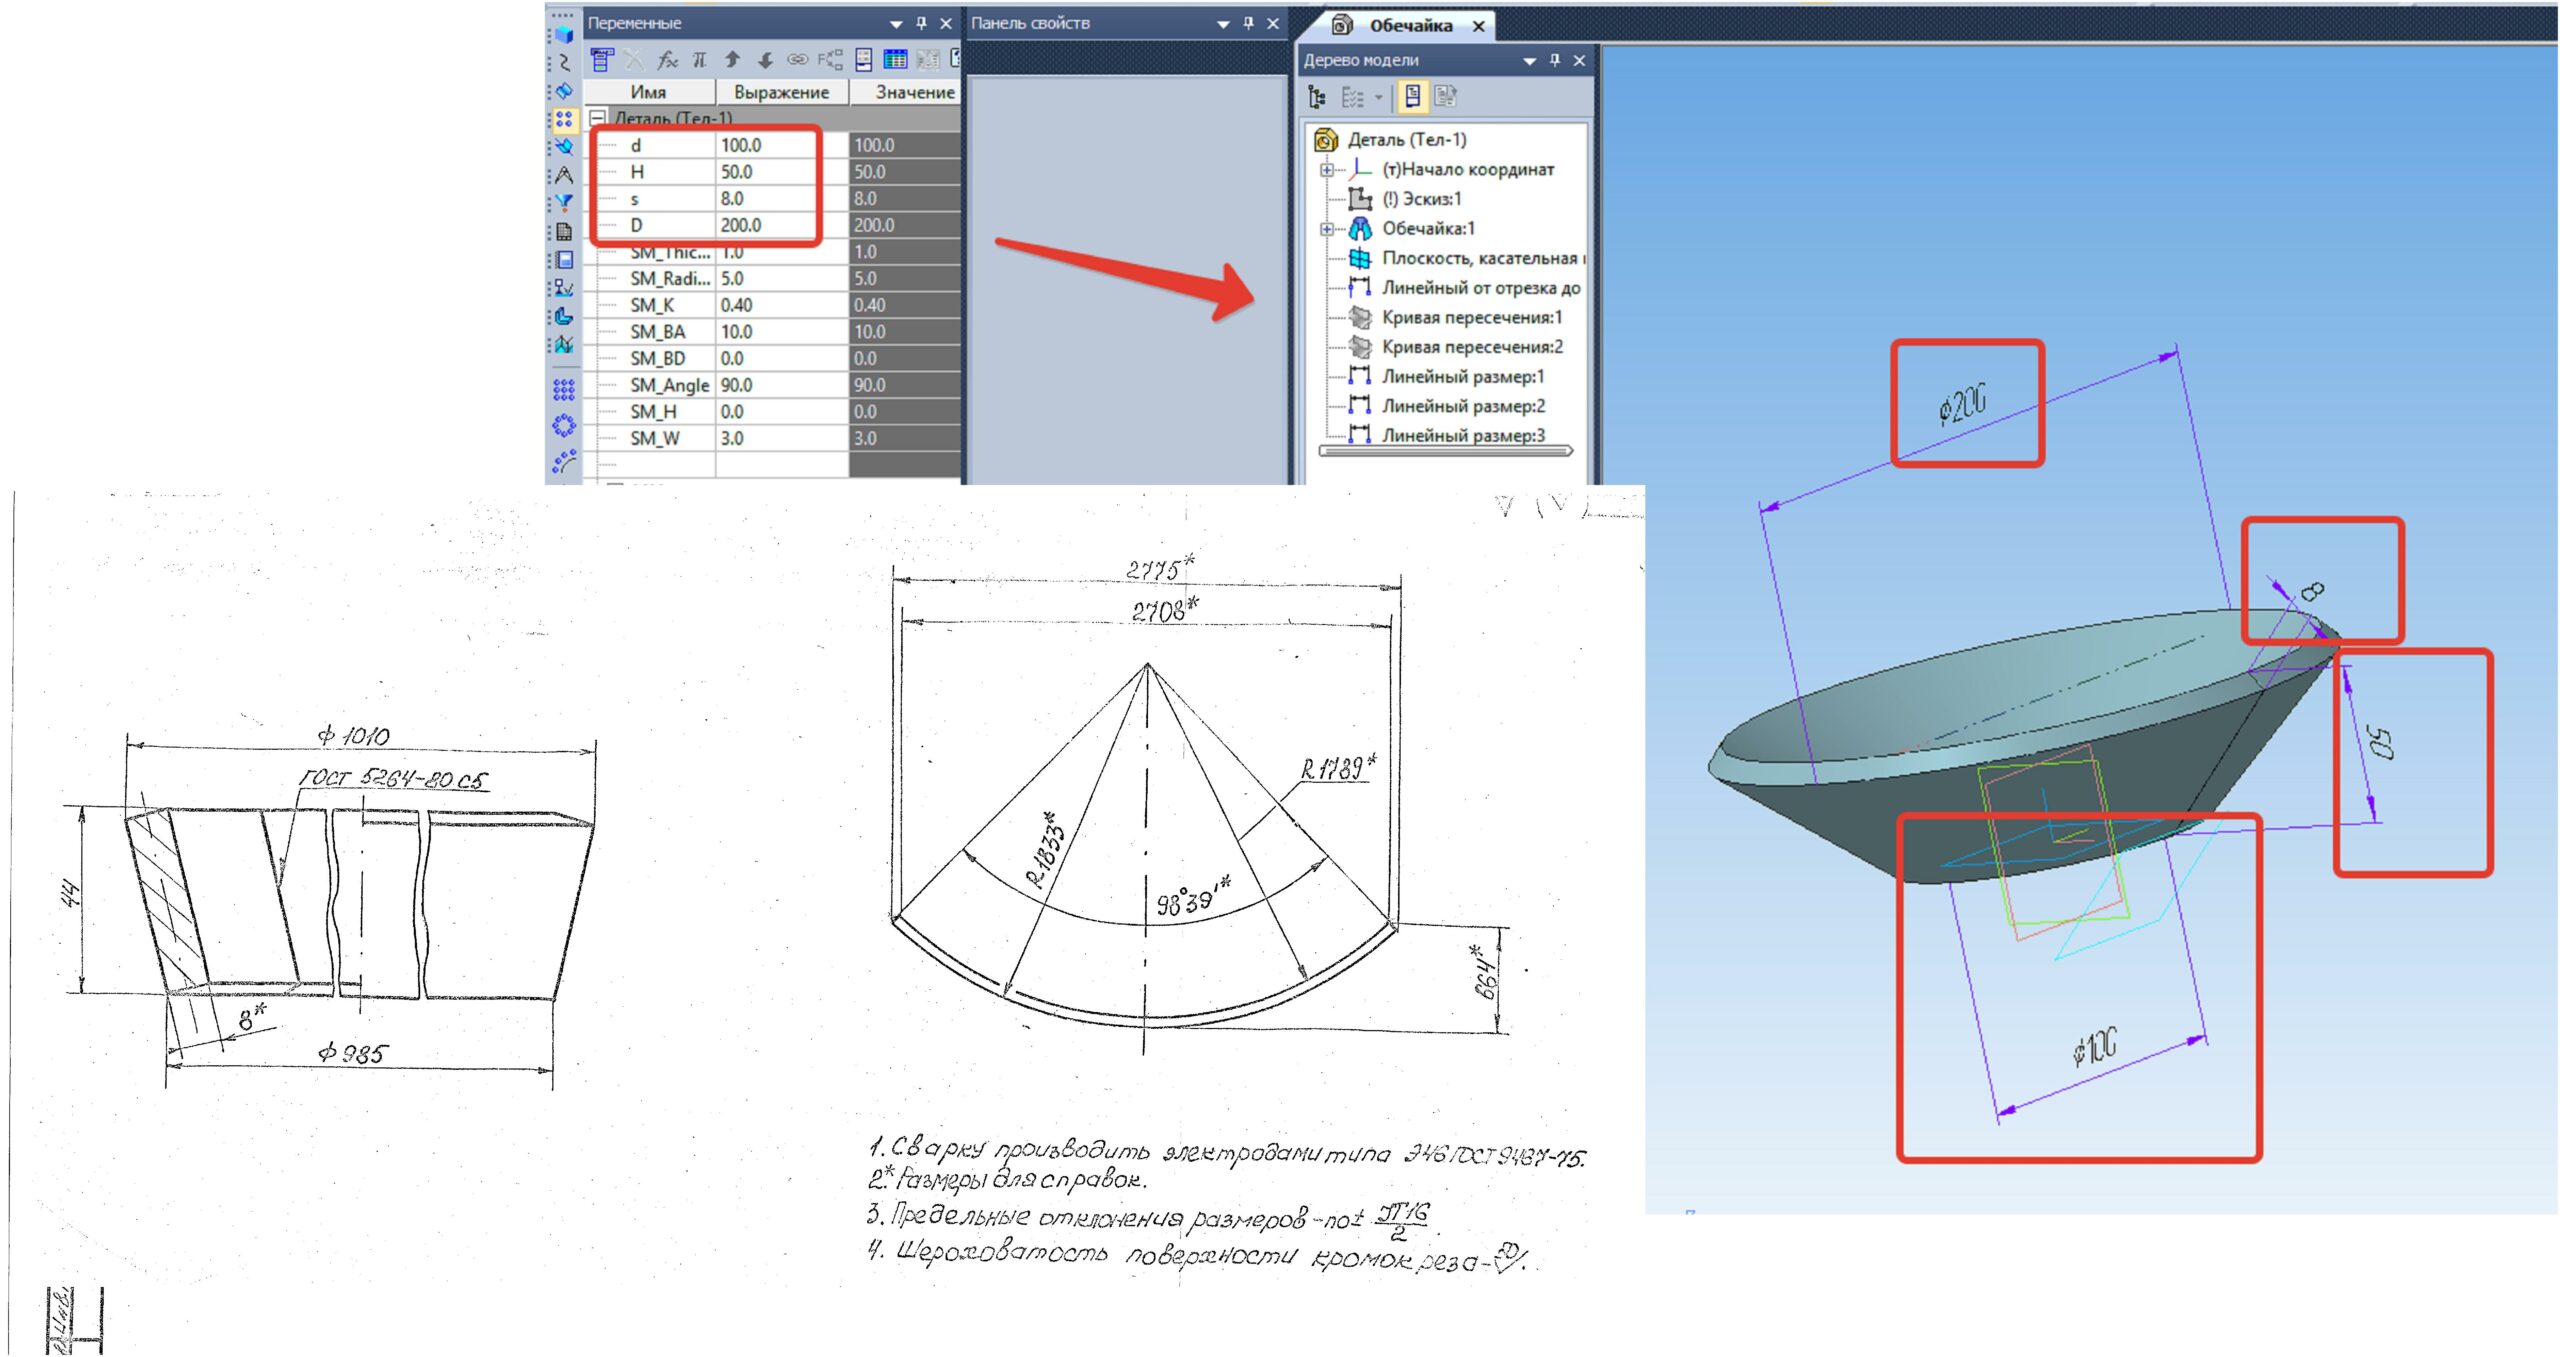The image size is (2560, 1357).
Task: Click the blue table icon in Переменные toolbar
Action: pyautogui.click(x=895, y=60)
